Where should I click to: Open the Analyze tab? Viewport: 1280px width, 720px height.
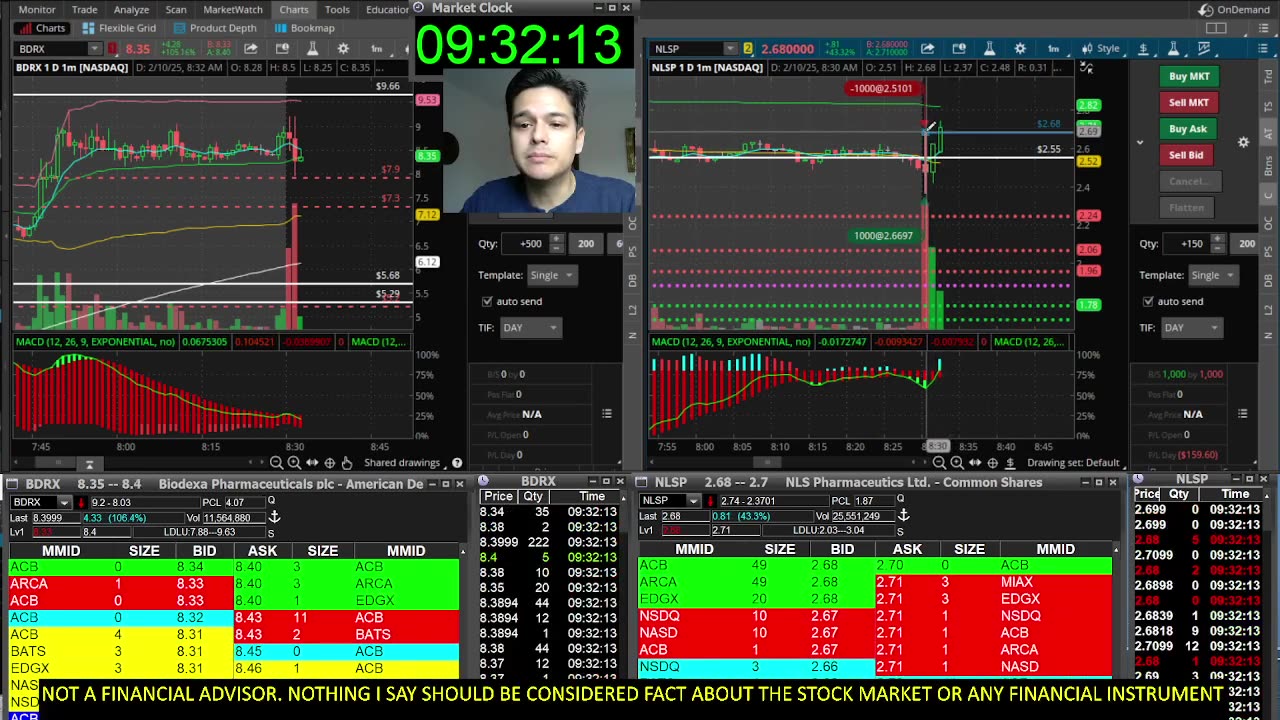point(131,9)
